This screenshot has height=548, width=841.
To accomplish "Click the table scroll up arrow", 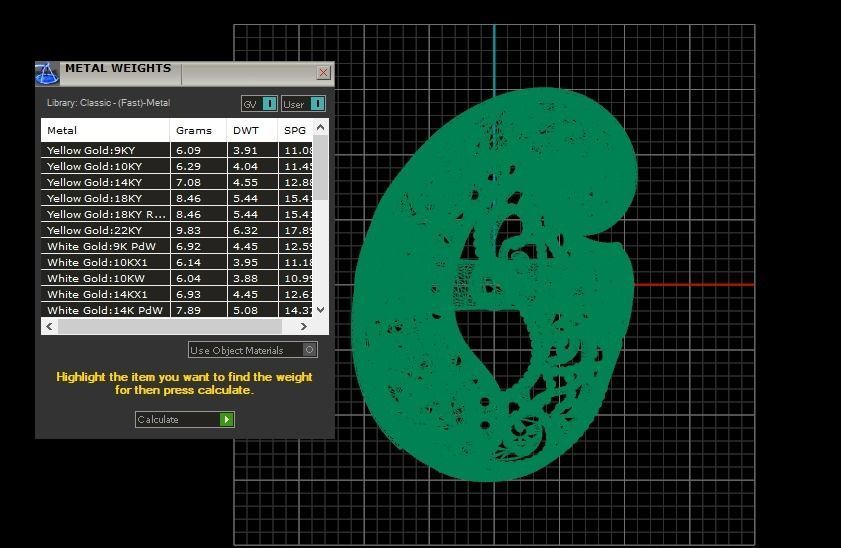I will [x=321, y=127].
